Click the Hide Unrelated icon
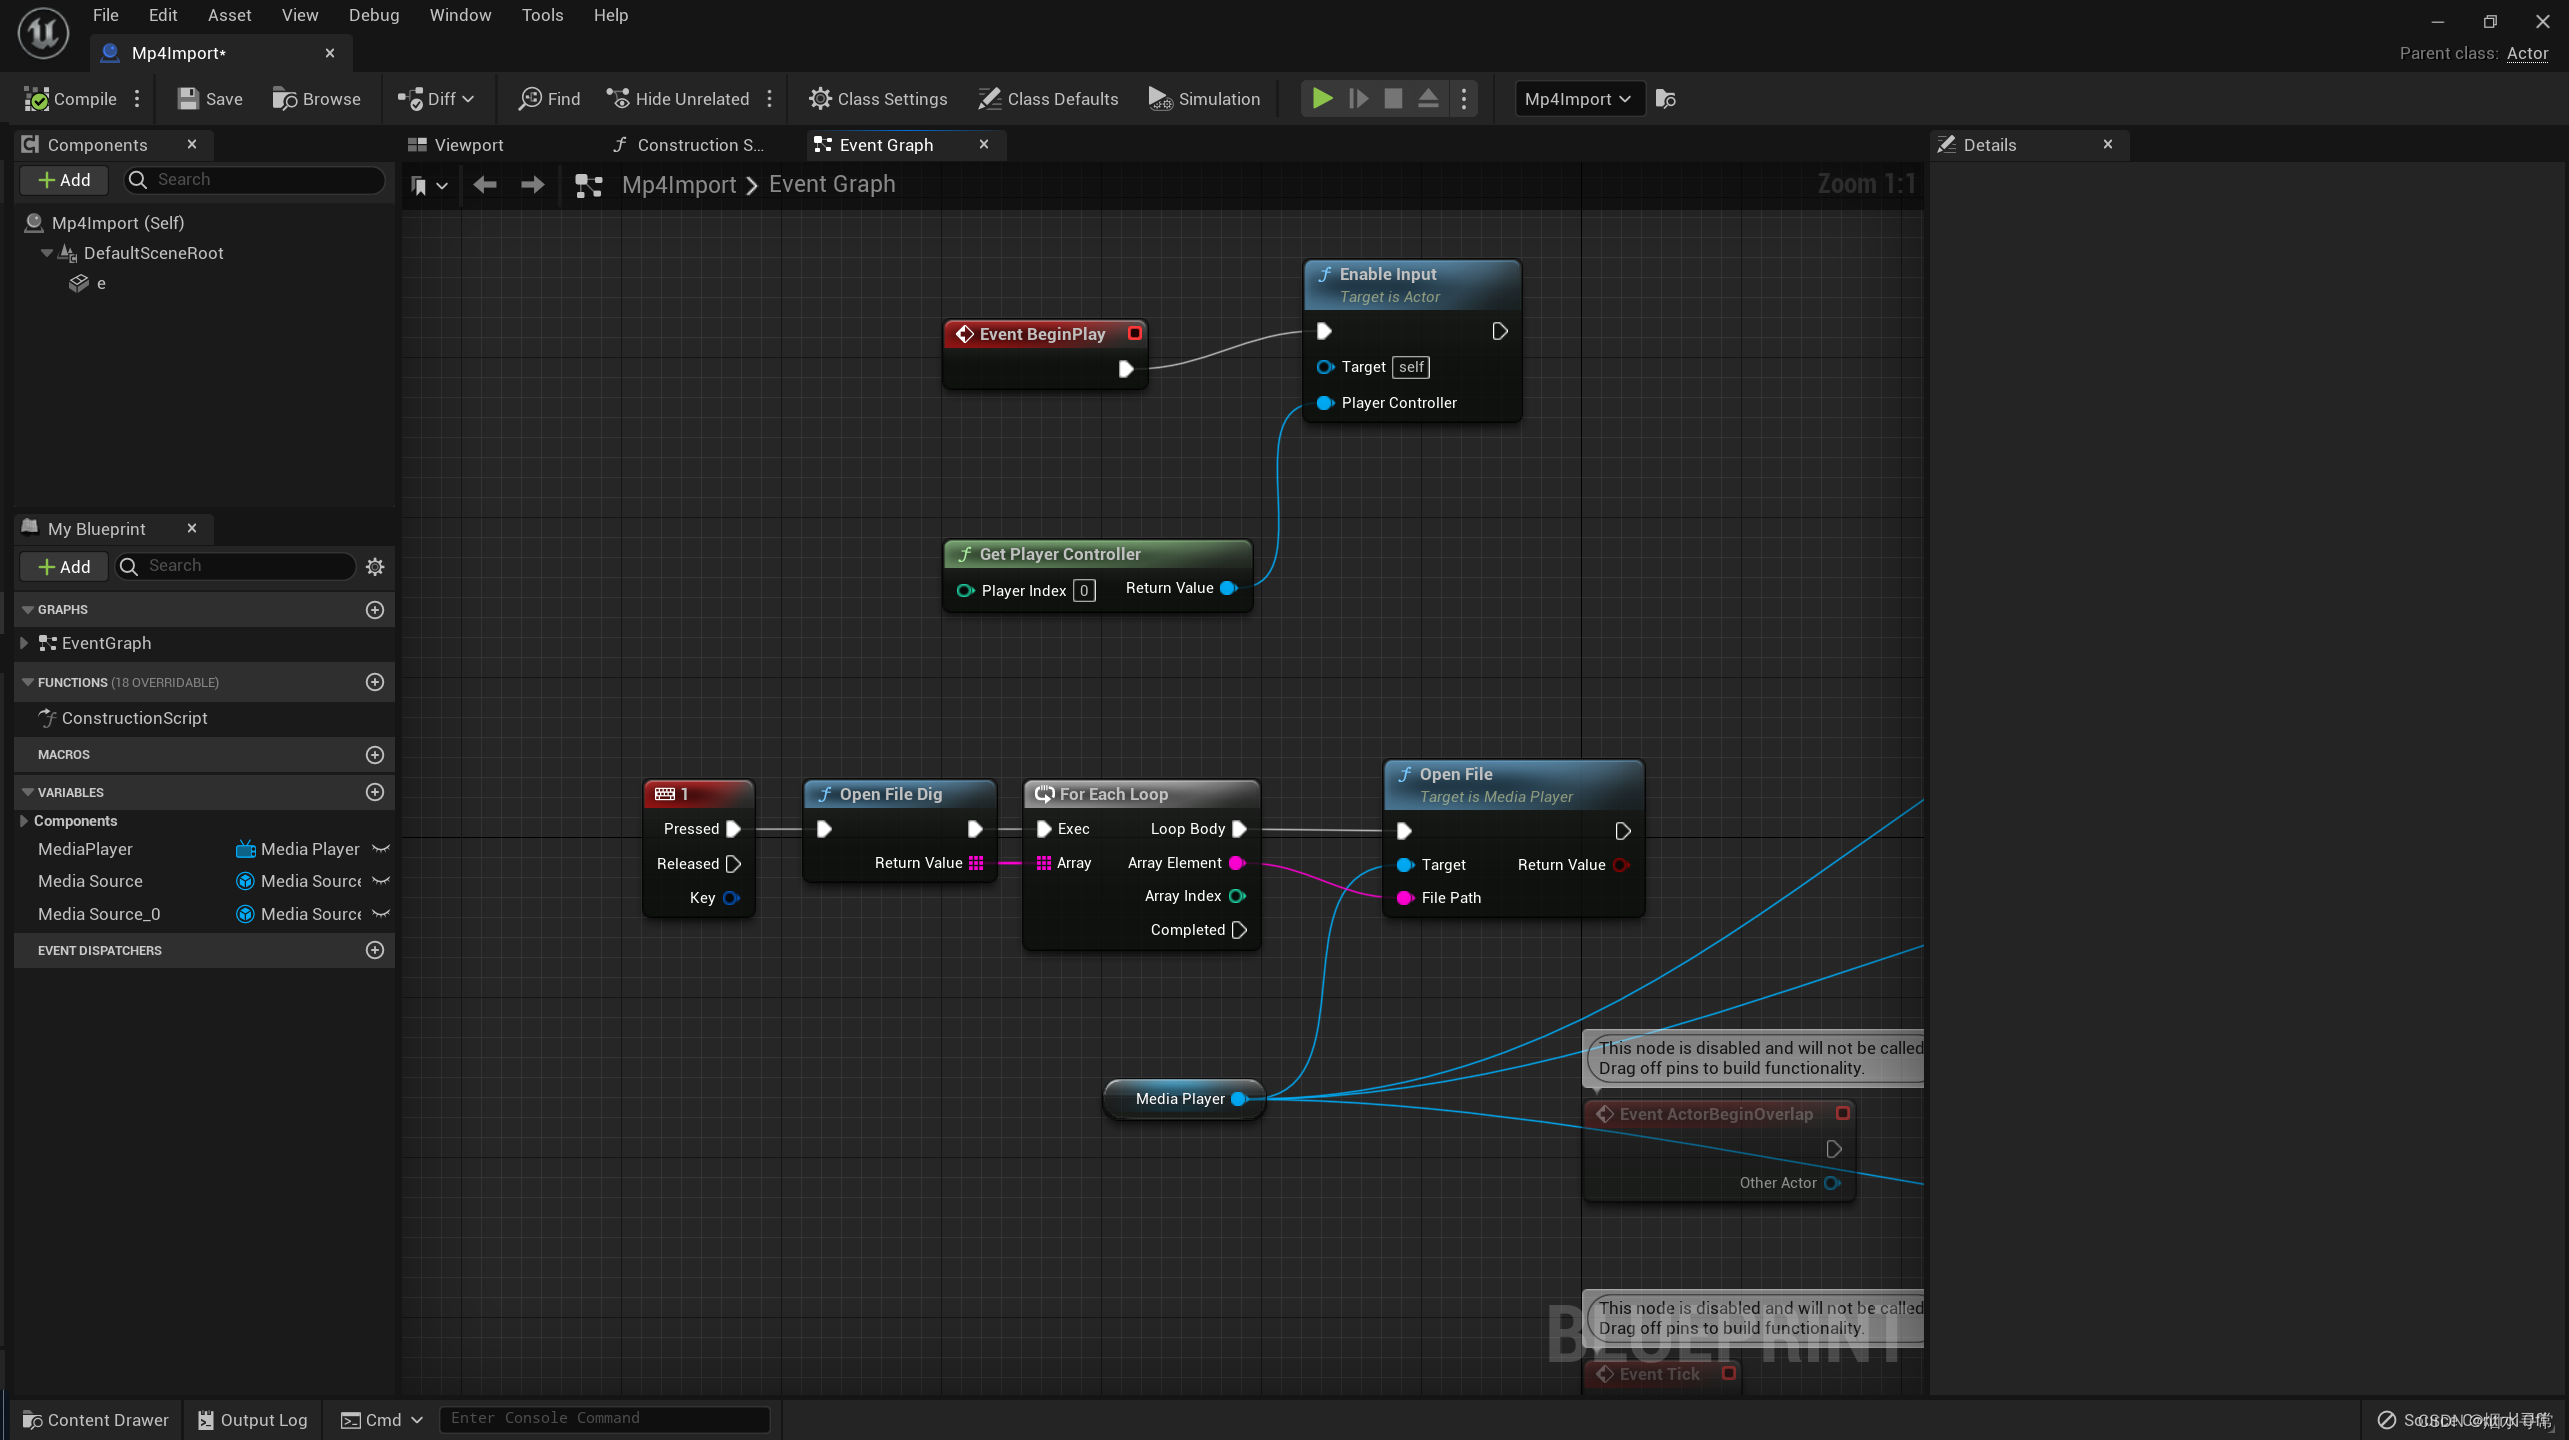The height and width of the screenshot is (1440, 2569). click(x=618, y=99)
